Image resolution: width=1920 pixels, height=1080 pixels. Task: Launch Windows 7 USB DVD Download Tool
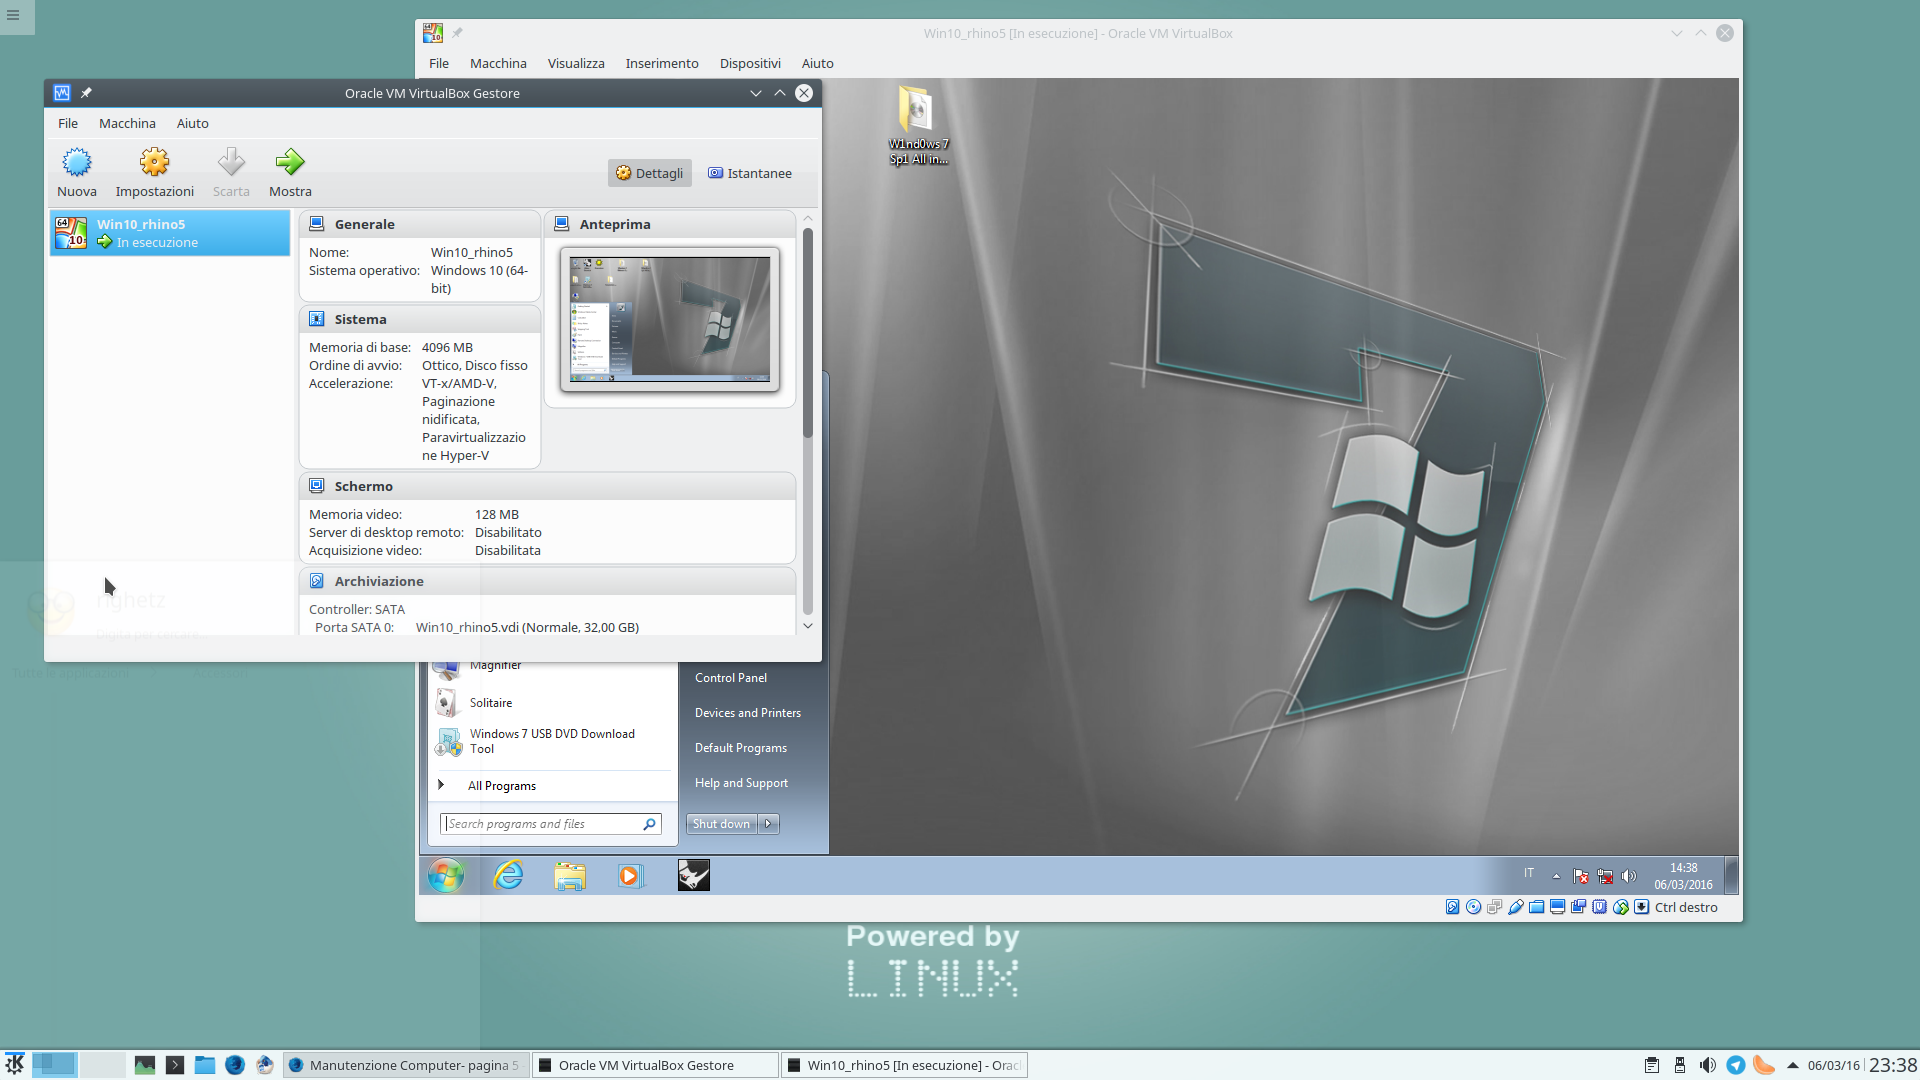(x=552, y=741)
